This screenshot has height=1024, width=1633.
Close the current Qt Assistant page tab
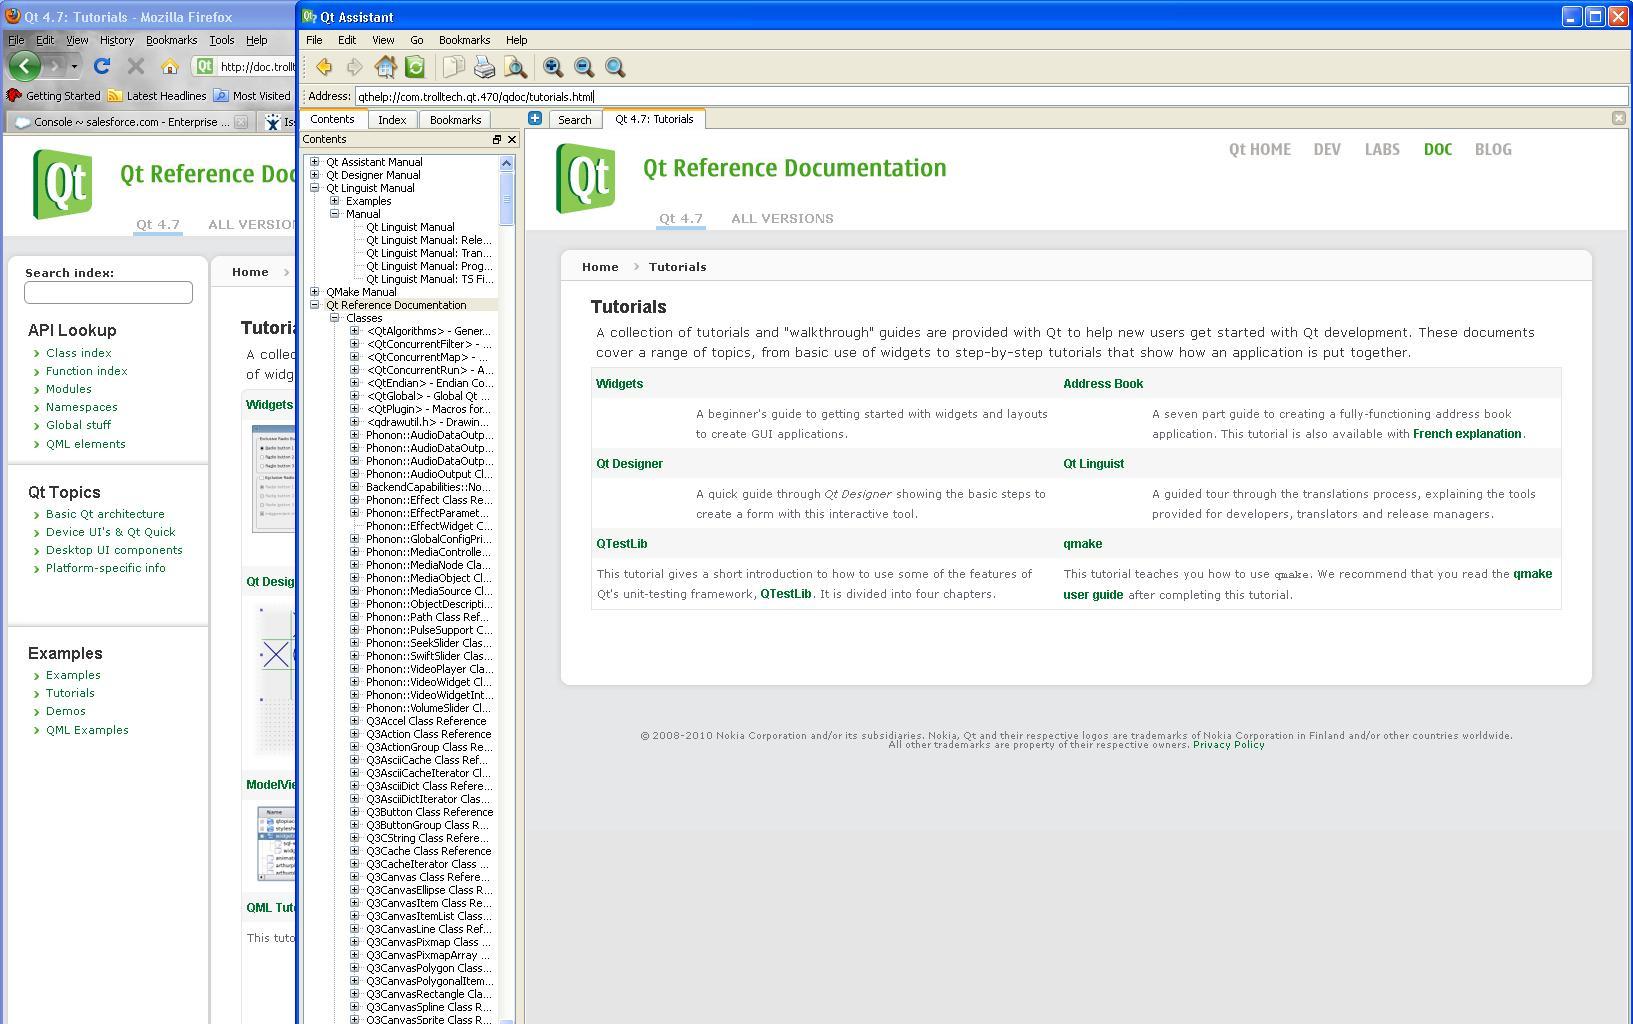1619,118
